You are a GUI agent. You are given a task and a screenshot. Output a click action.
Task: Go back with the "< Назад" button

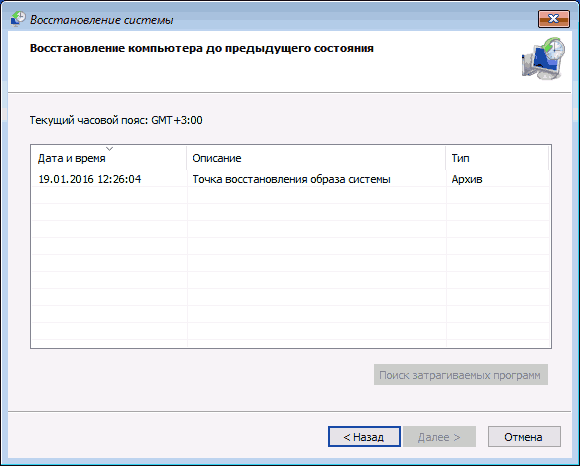pyautogui.click(x=364, y=437)
